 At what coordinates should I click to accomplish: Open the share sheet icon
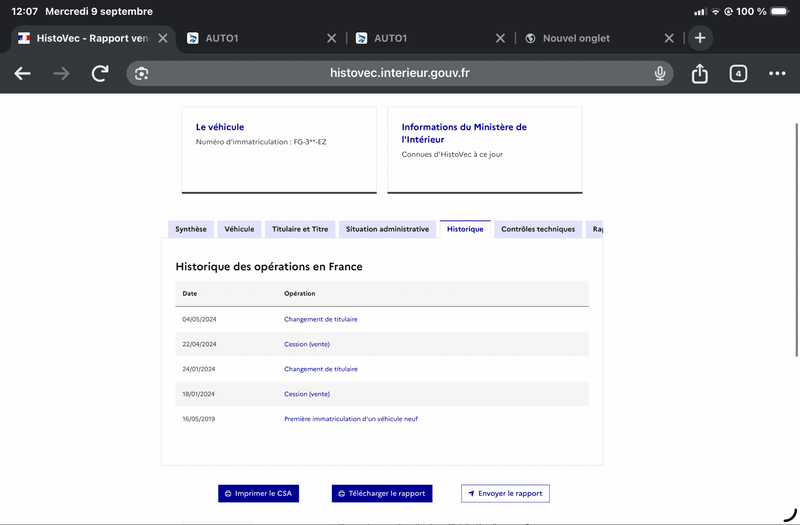[699, 73]
